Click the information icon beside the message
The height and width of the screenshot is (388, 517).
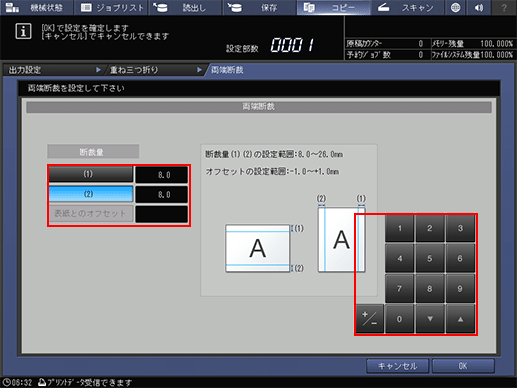tap(23, 32)
